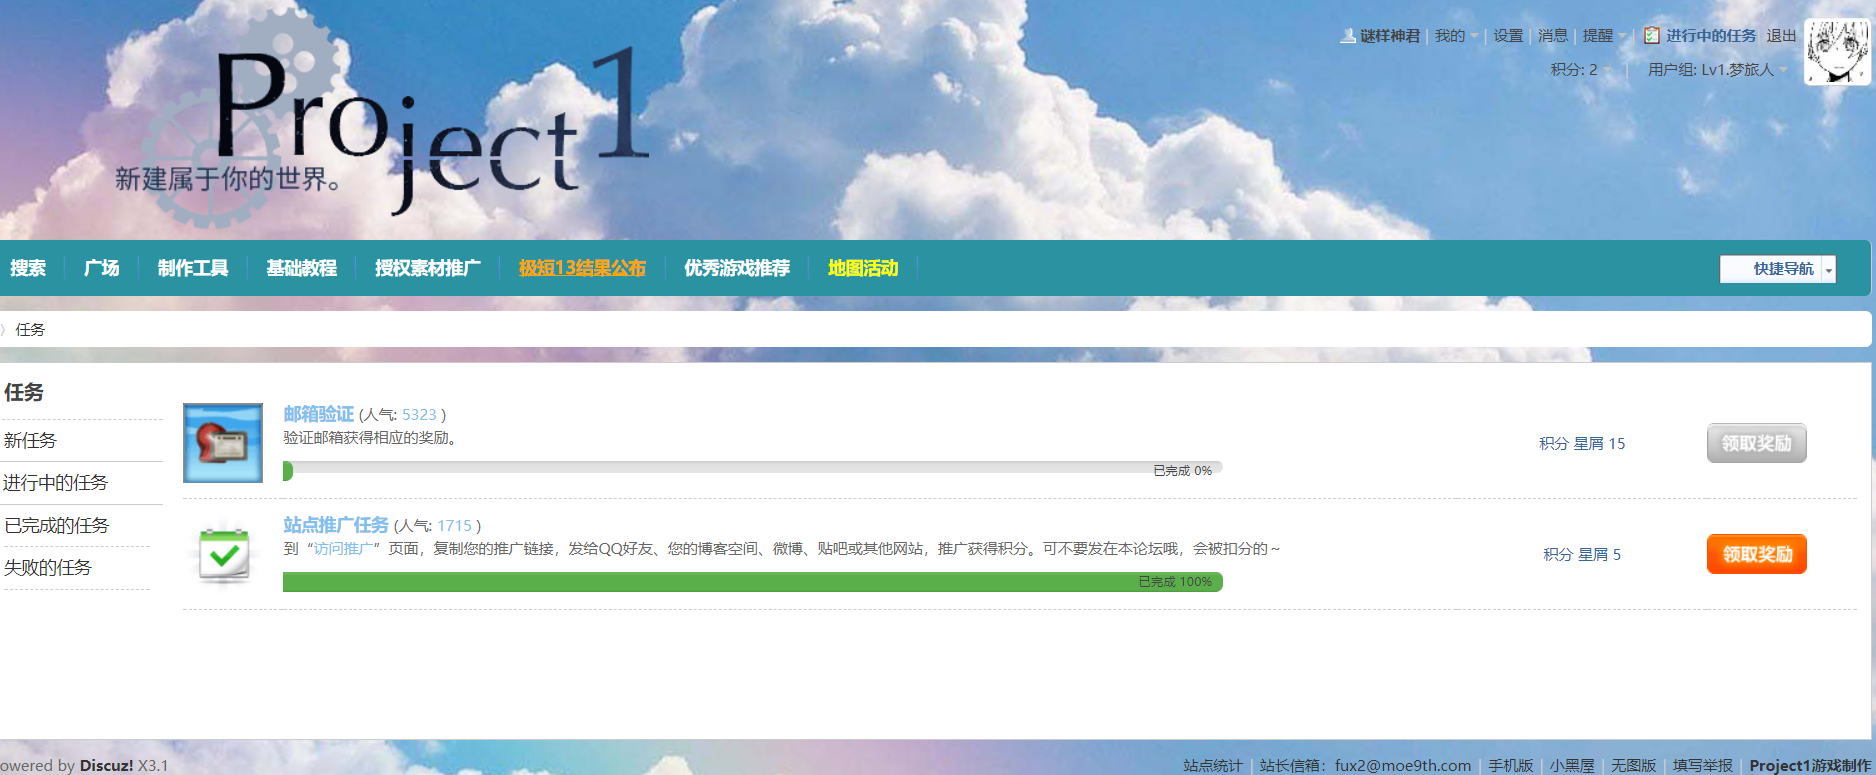Image resolution: width=1876 pixels, height=775 pixels.
Task: Open the 任务 breadcrumb link
Action: coord(30,329)
